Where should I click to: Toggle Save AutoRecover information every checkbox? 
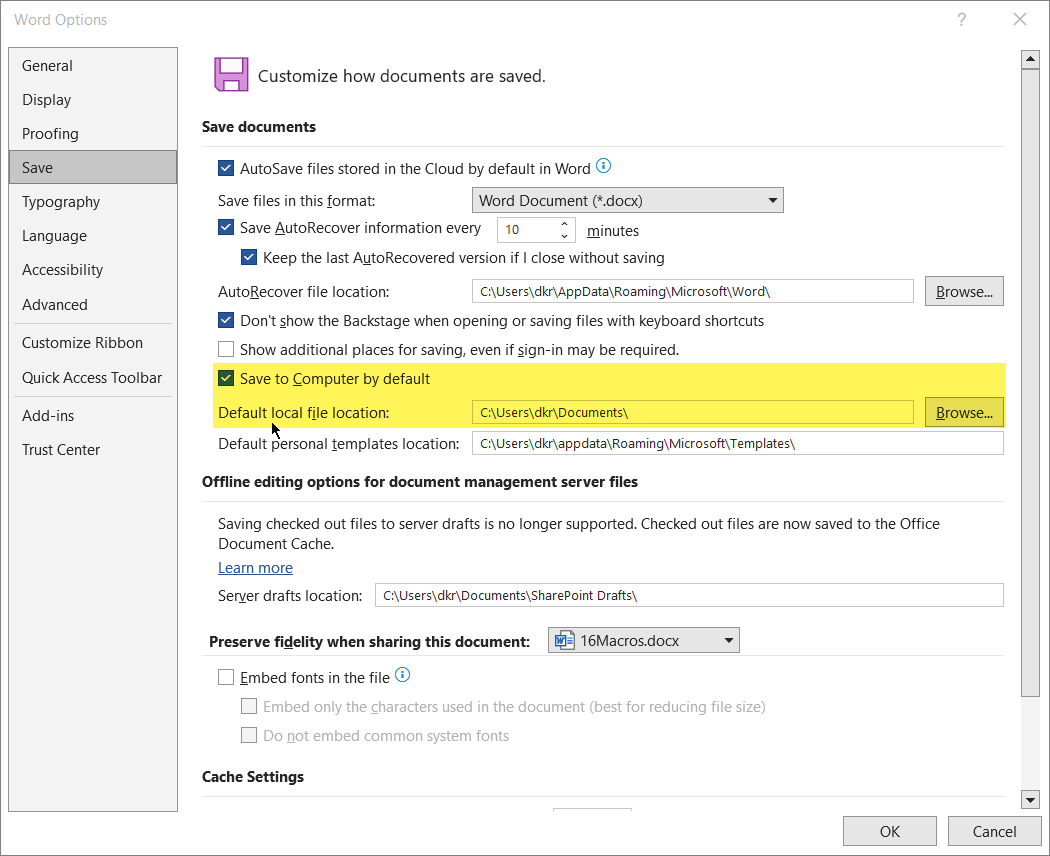[x=226, y=228]
